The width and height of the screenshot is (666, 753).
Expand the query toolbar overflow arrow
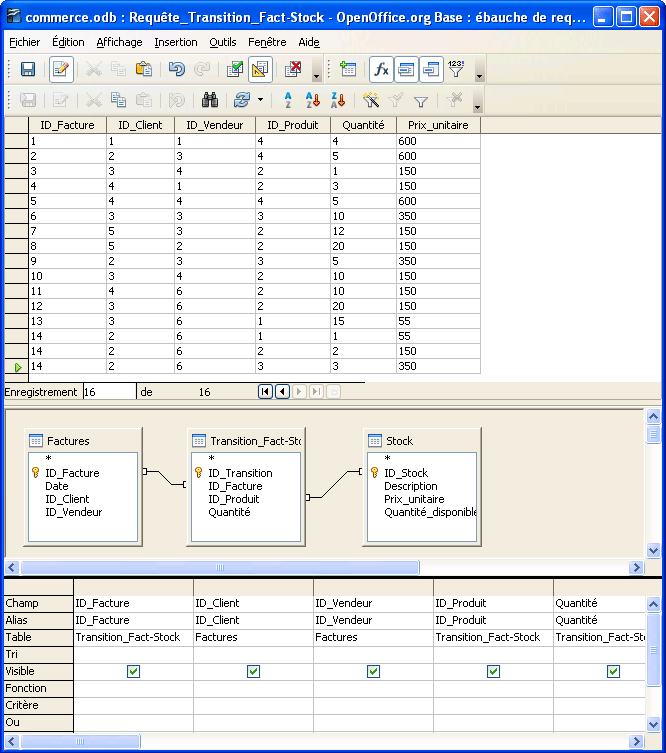(479, 75)
